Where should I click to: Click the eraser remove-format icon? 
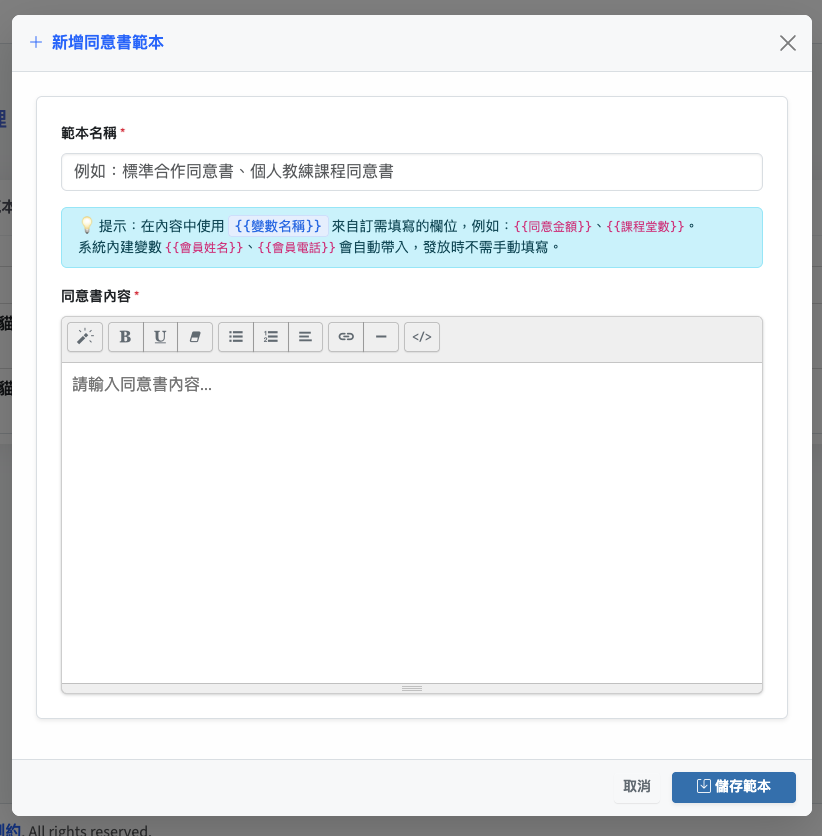[x=195, y=337]
